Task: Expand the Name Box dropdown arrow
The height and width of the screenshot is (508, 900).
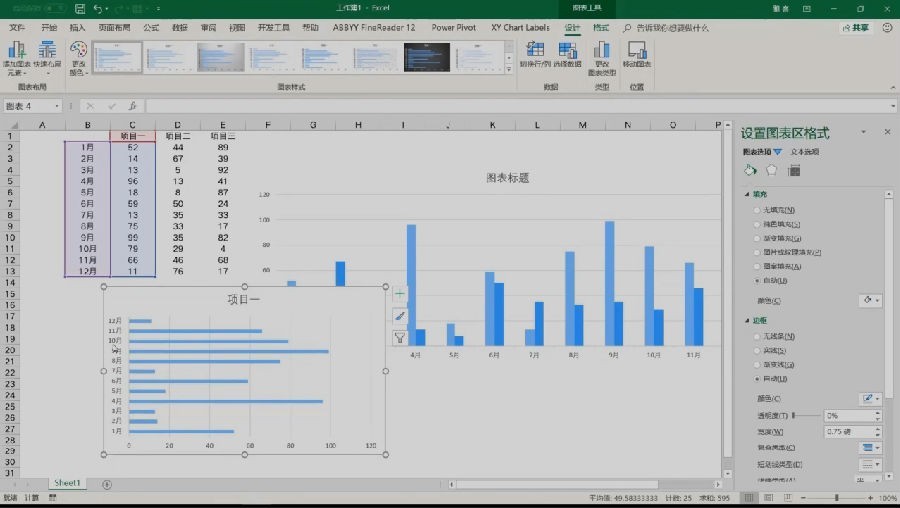Action: coord(57,106)
